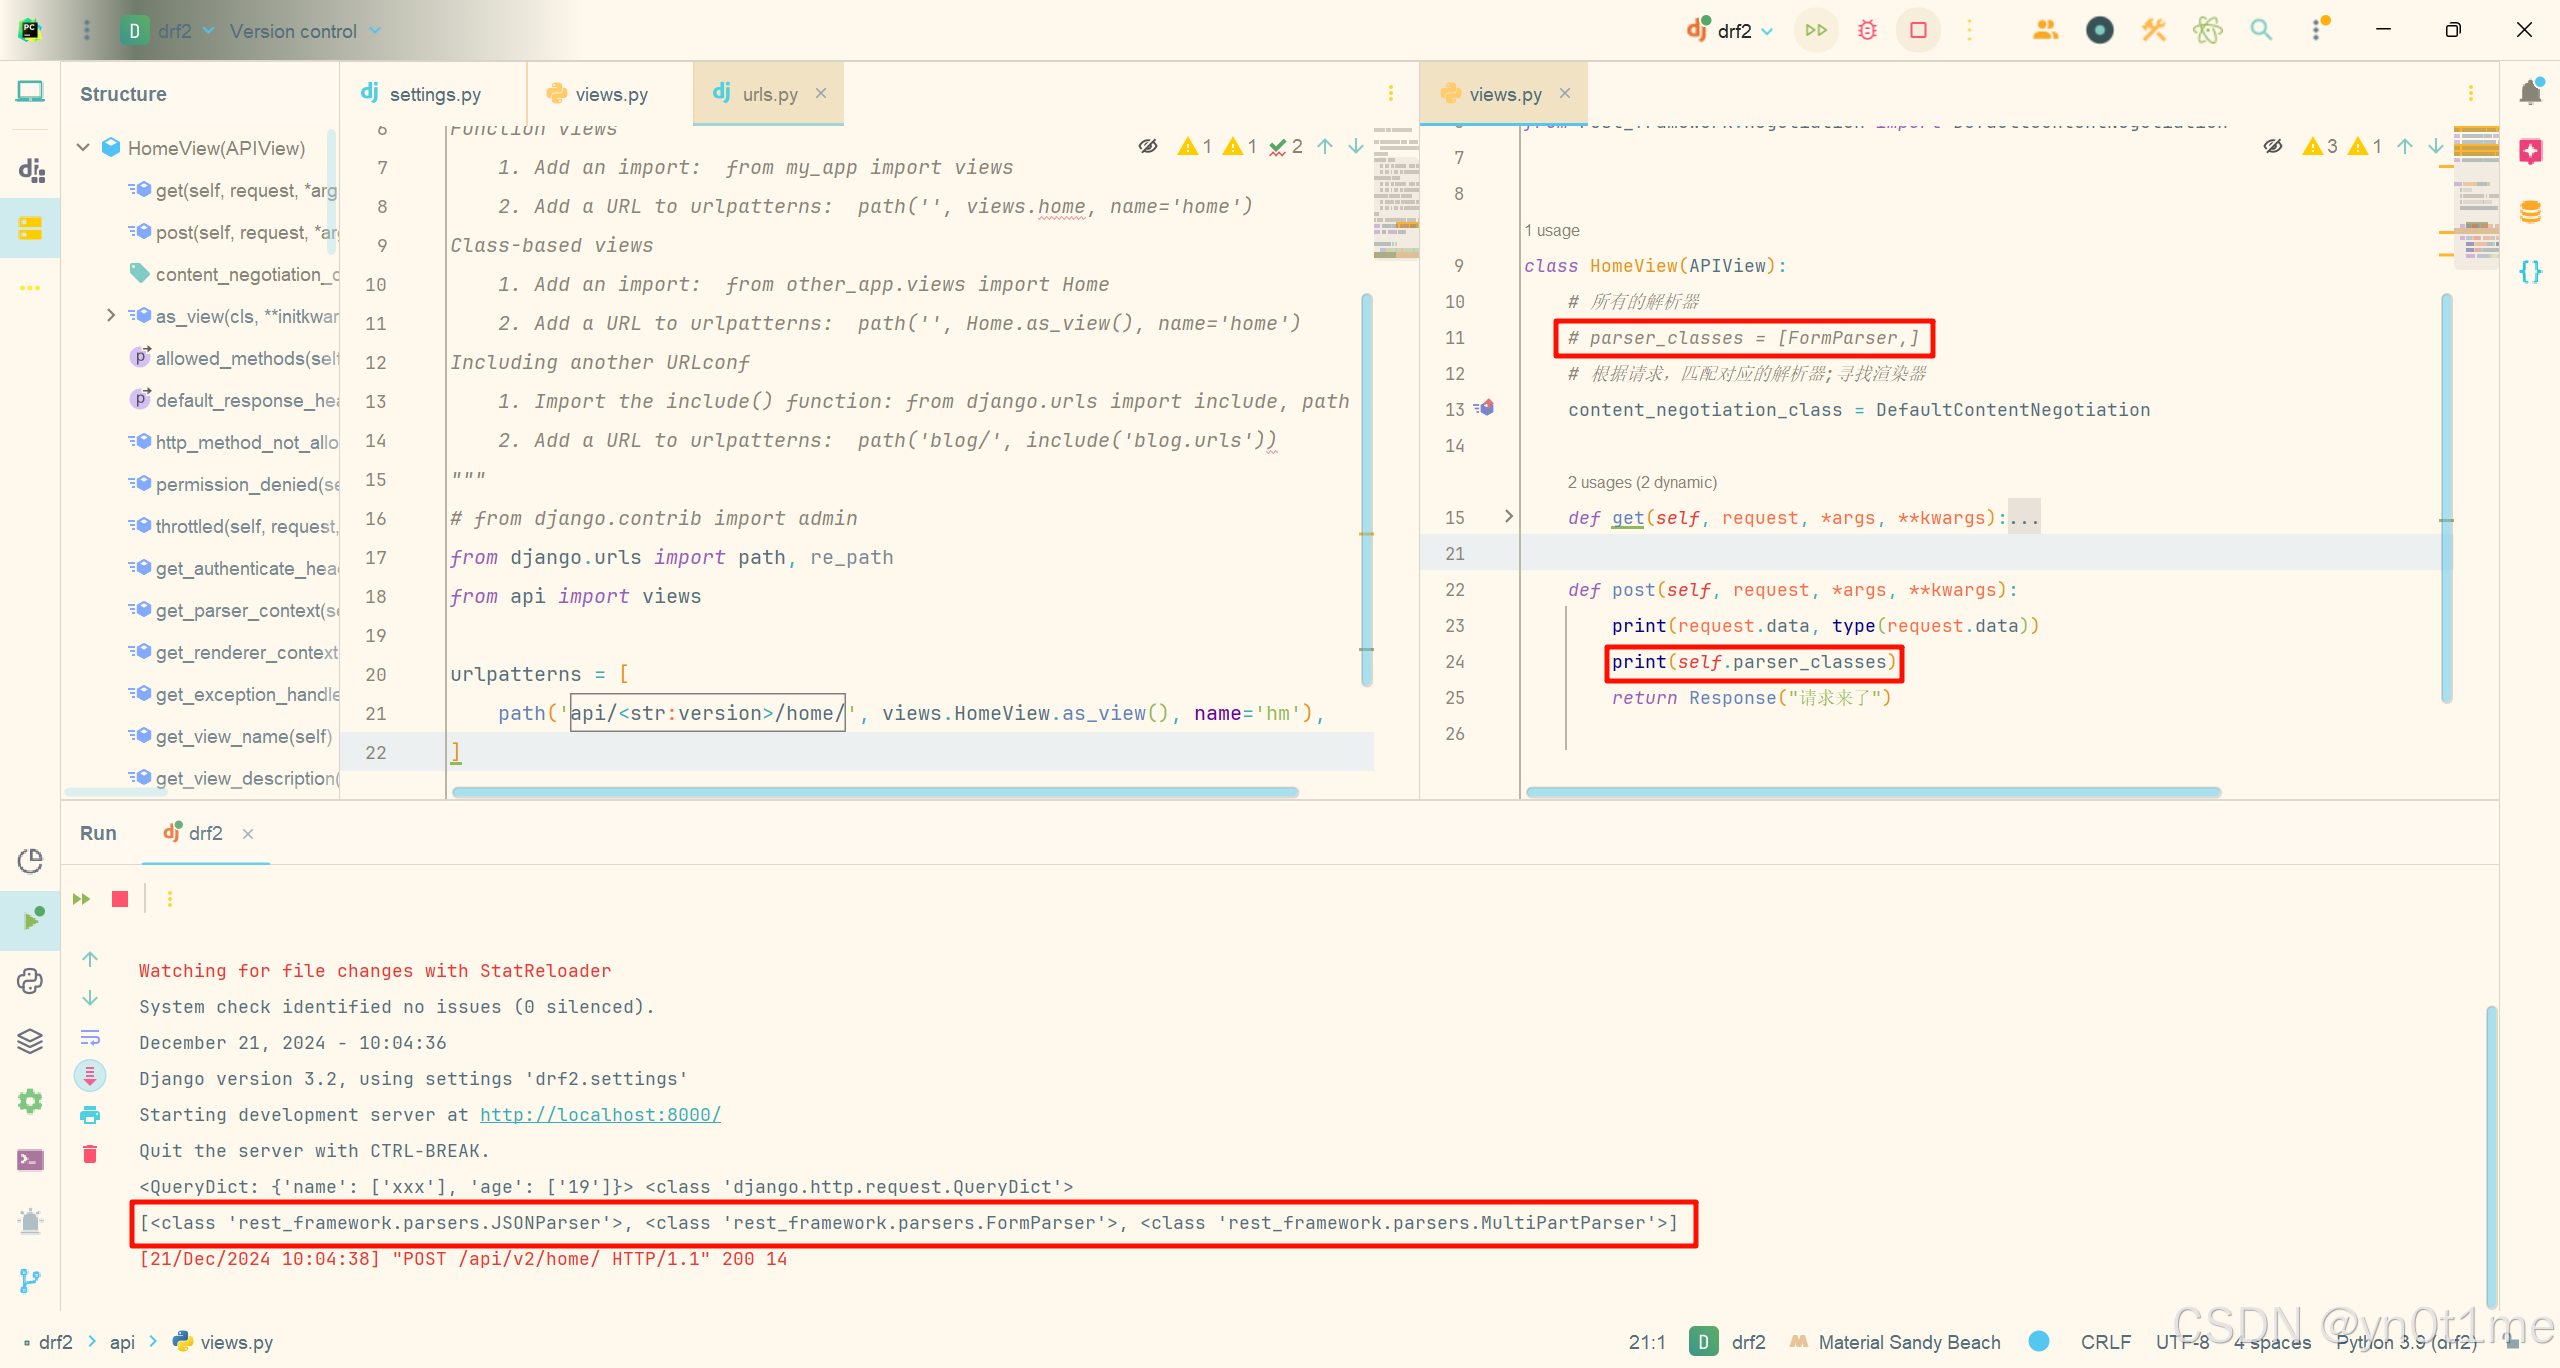Stop the running drf2 server from top toolbar
2560x1368 pixels.
1918,30
